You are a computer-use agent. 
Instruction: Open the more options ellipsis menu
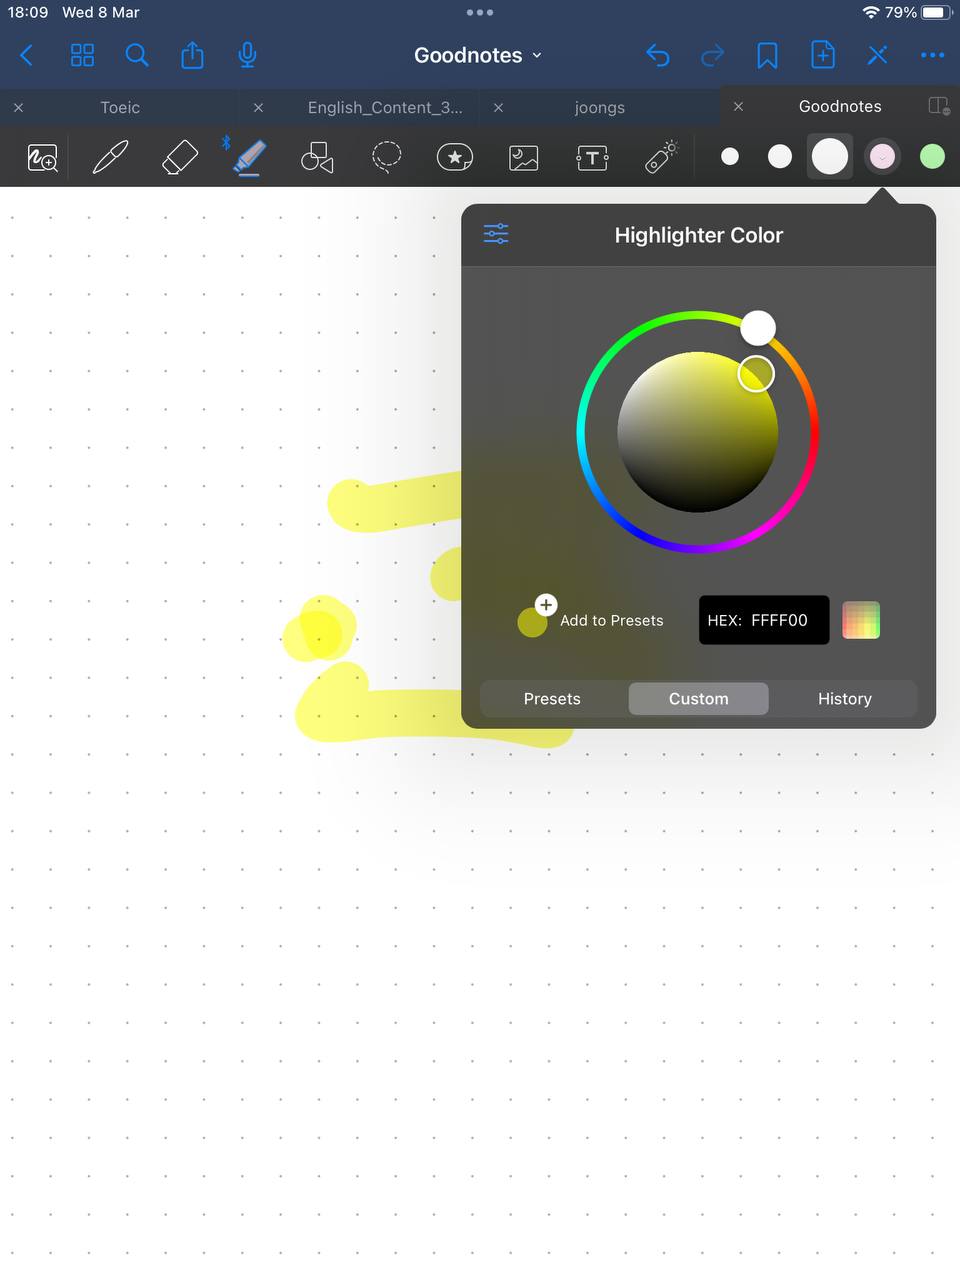click(x=932, y=56)
